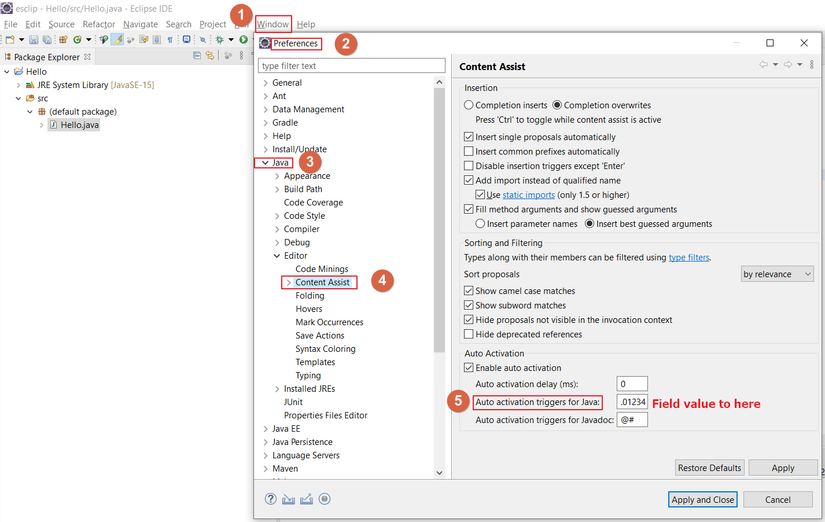This screenshot has width=825, height=522.
Task: Click the Export preferences icon
Action: pos(306,499)
